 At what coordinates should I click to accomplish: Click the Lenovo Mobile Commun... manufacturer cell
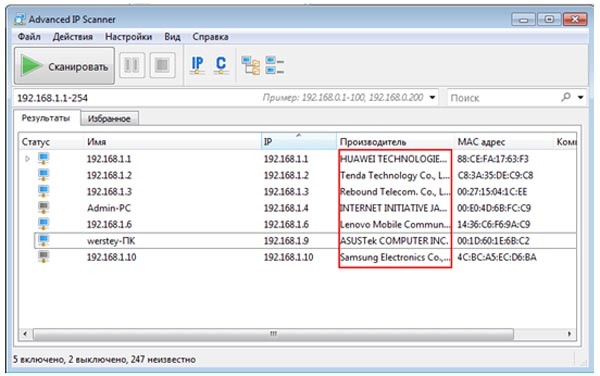coord(395,225)
